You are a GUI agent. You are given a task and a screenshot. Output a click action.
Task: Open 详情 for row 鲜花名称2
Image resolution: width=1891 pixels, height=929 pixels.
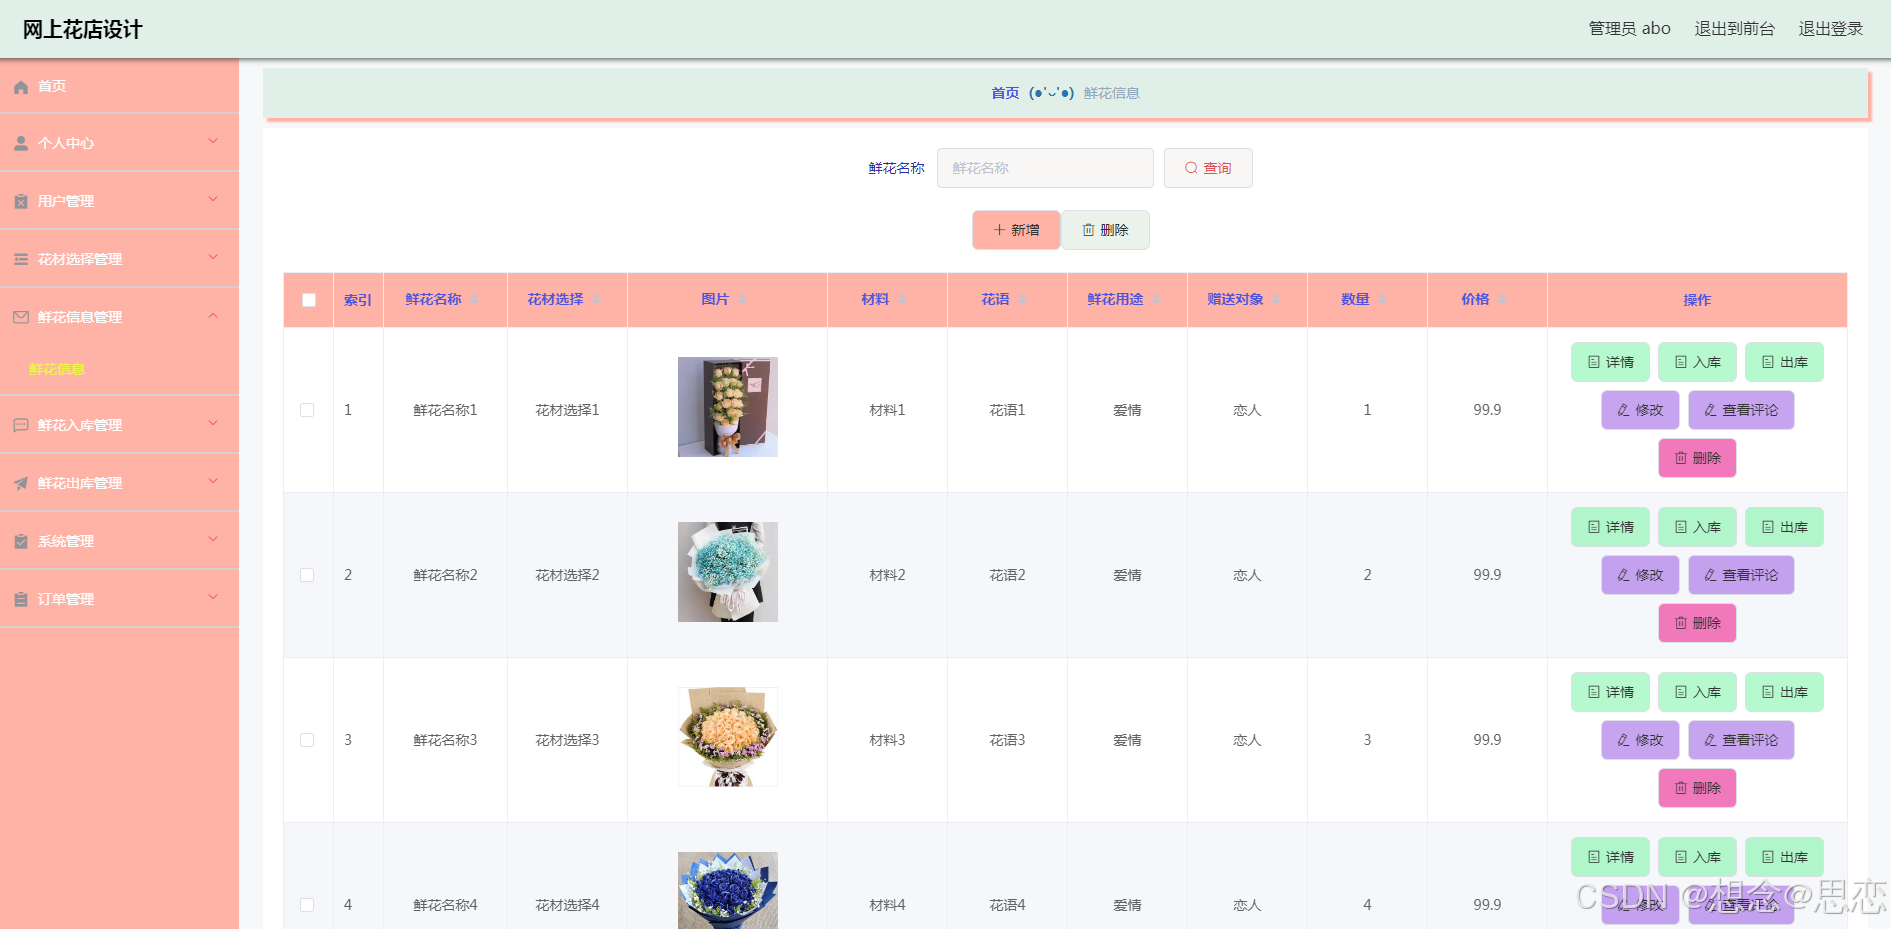[1610, 527]
